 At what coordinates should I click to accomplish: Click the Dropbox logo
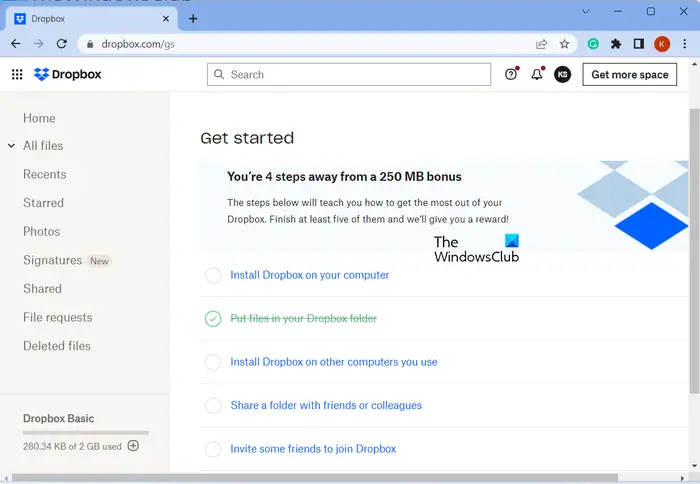(x=68, y=74)
